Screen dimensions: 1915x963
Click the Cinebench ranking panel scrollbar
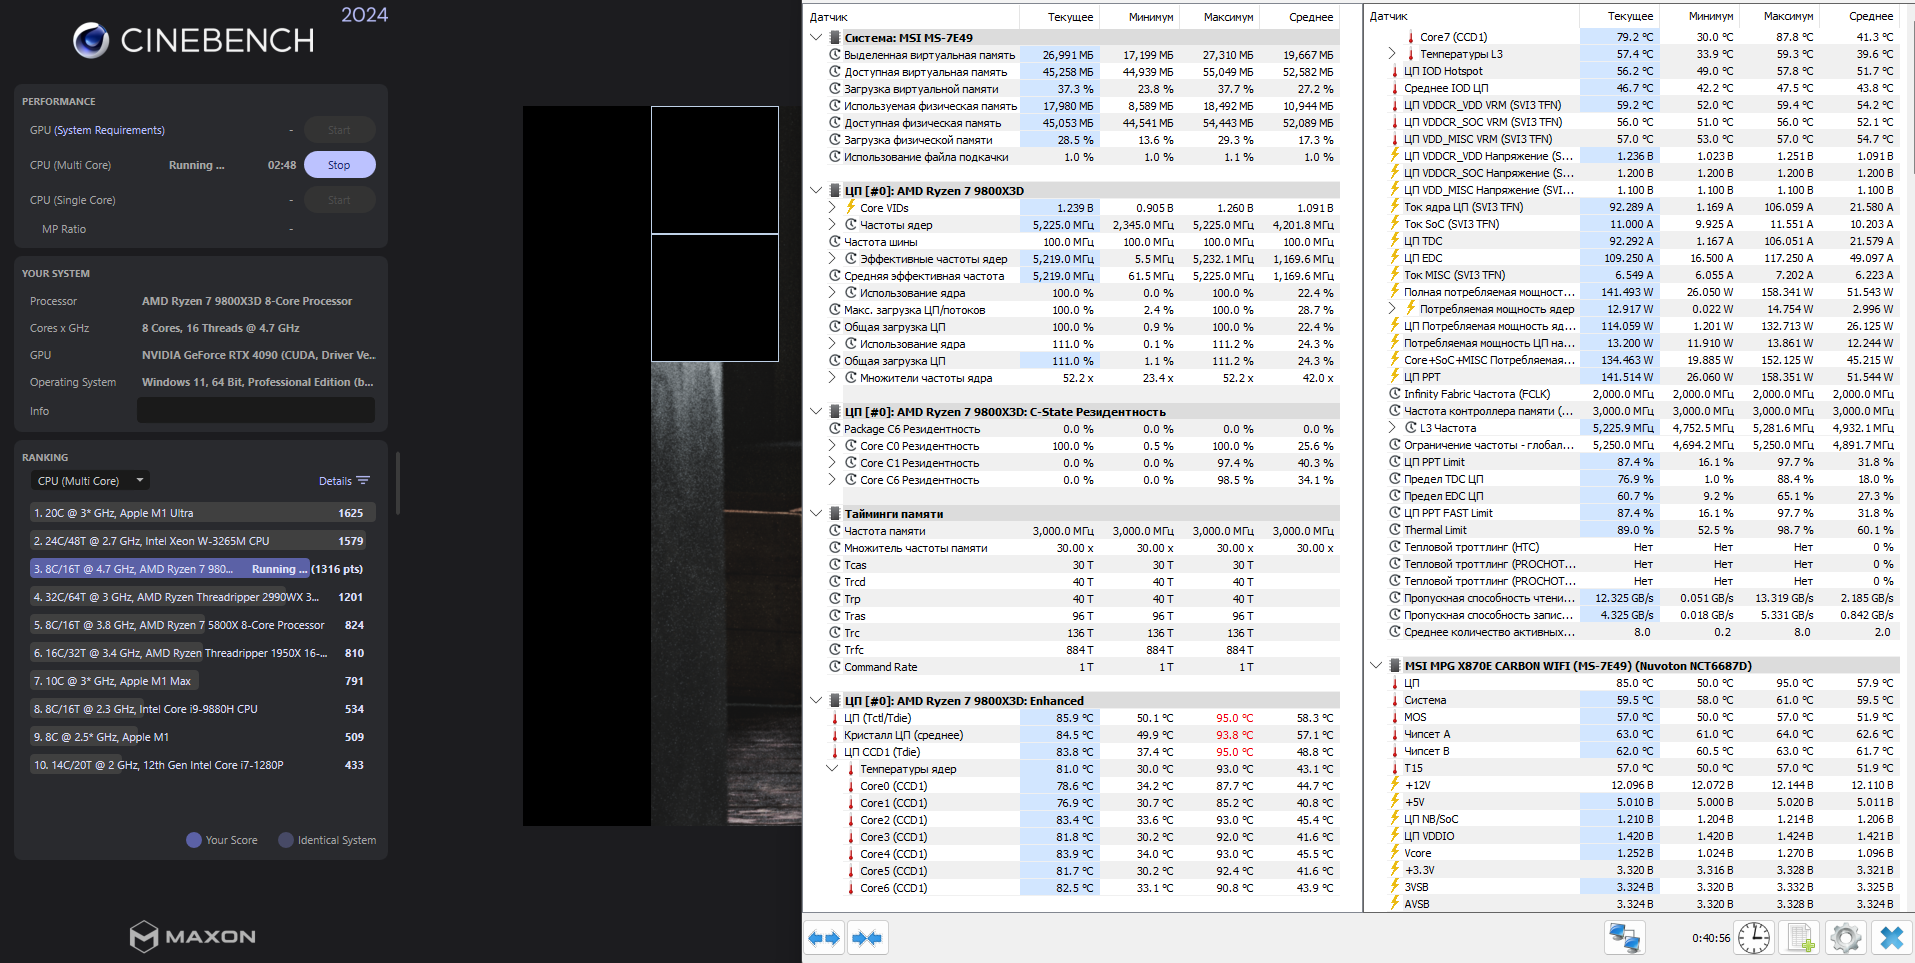pyautogui.click(x=398, y=484)
